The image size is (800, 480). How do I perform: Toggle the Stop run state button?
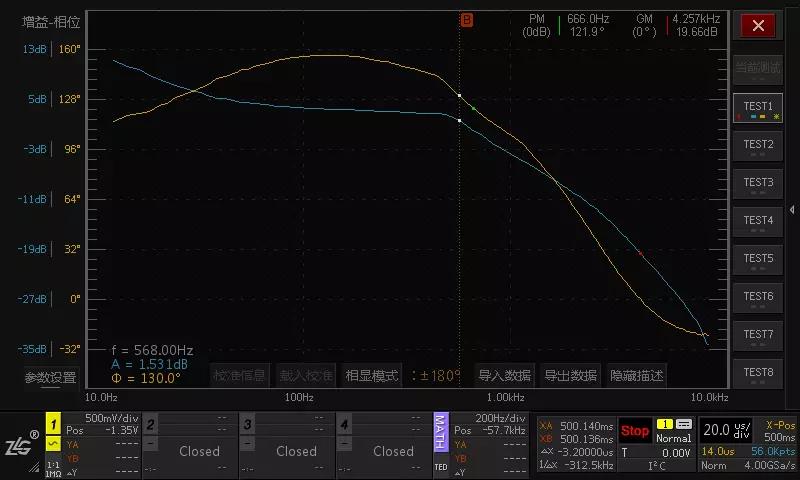635,431
